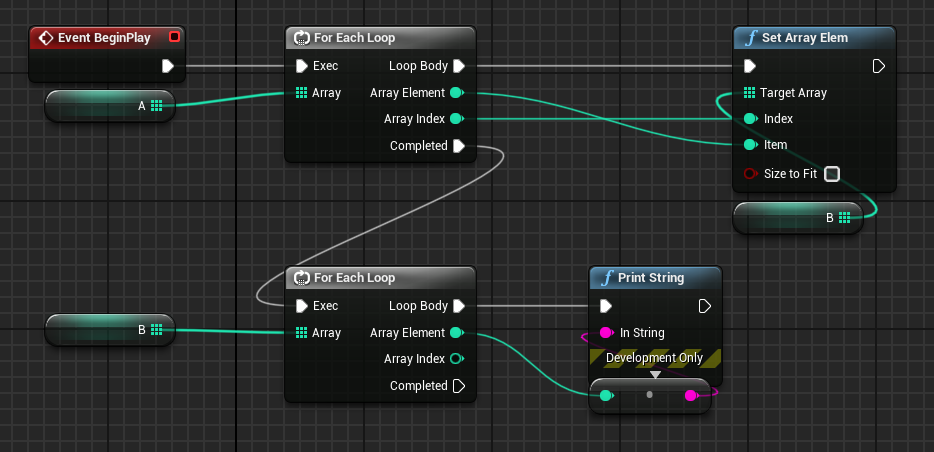Click the Index pin on Set Array Elem
934x452 pixels.
pos(751,119)
